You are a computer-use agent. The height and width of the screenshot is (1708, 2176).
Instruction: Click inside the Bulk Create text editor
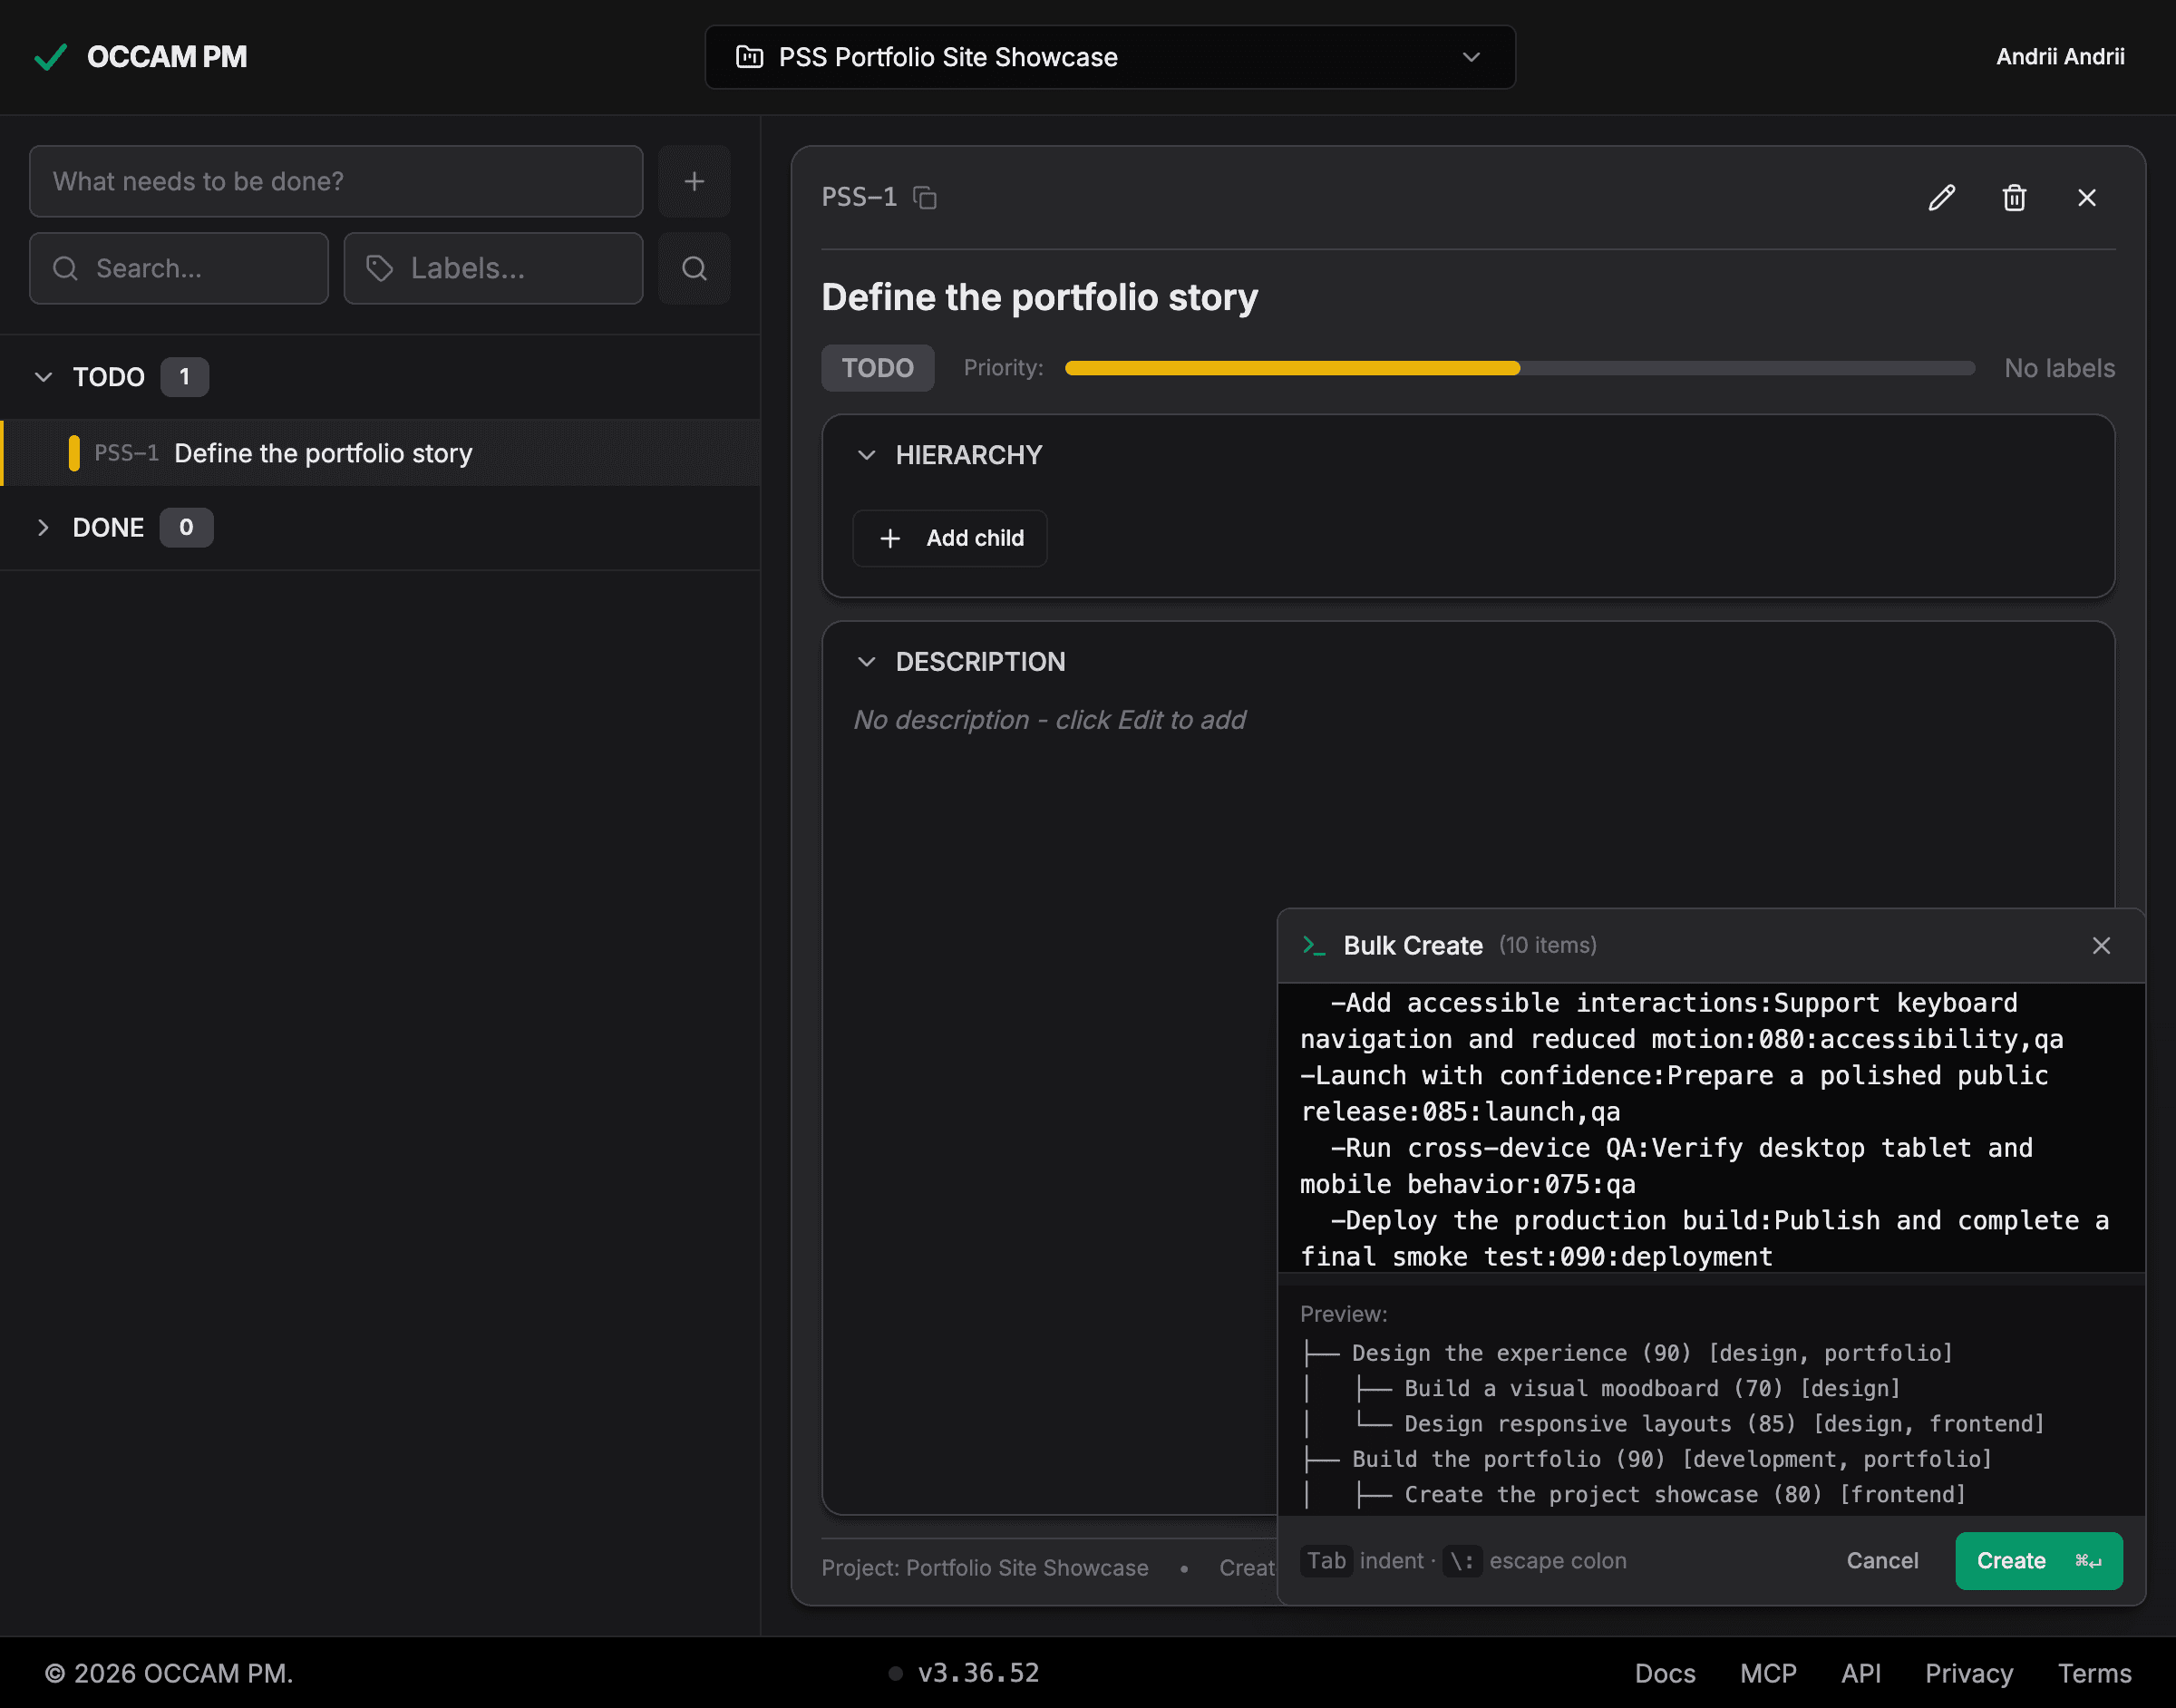(1710, 1128)
